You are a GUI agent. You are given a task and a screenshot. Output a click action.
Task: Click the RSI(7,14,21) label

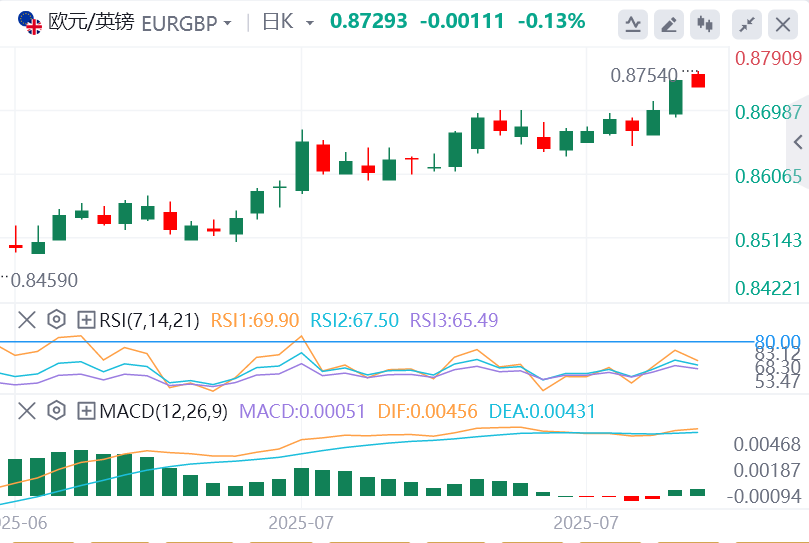click(149, 321)
